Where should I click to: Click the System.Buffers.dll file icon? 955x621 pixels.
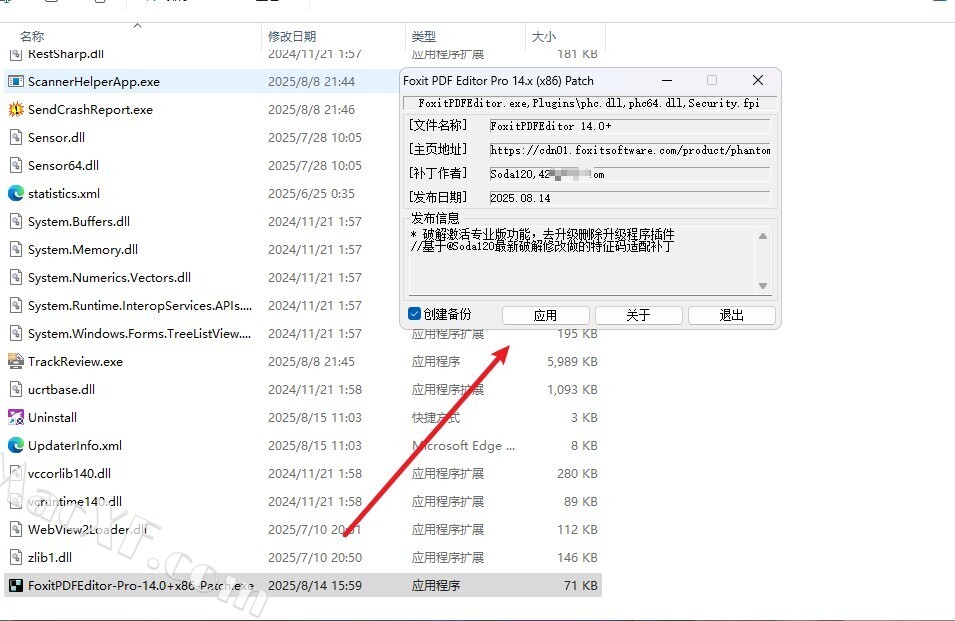(16, 222)
